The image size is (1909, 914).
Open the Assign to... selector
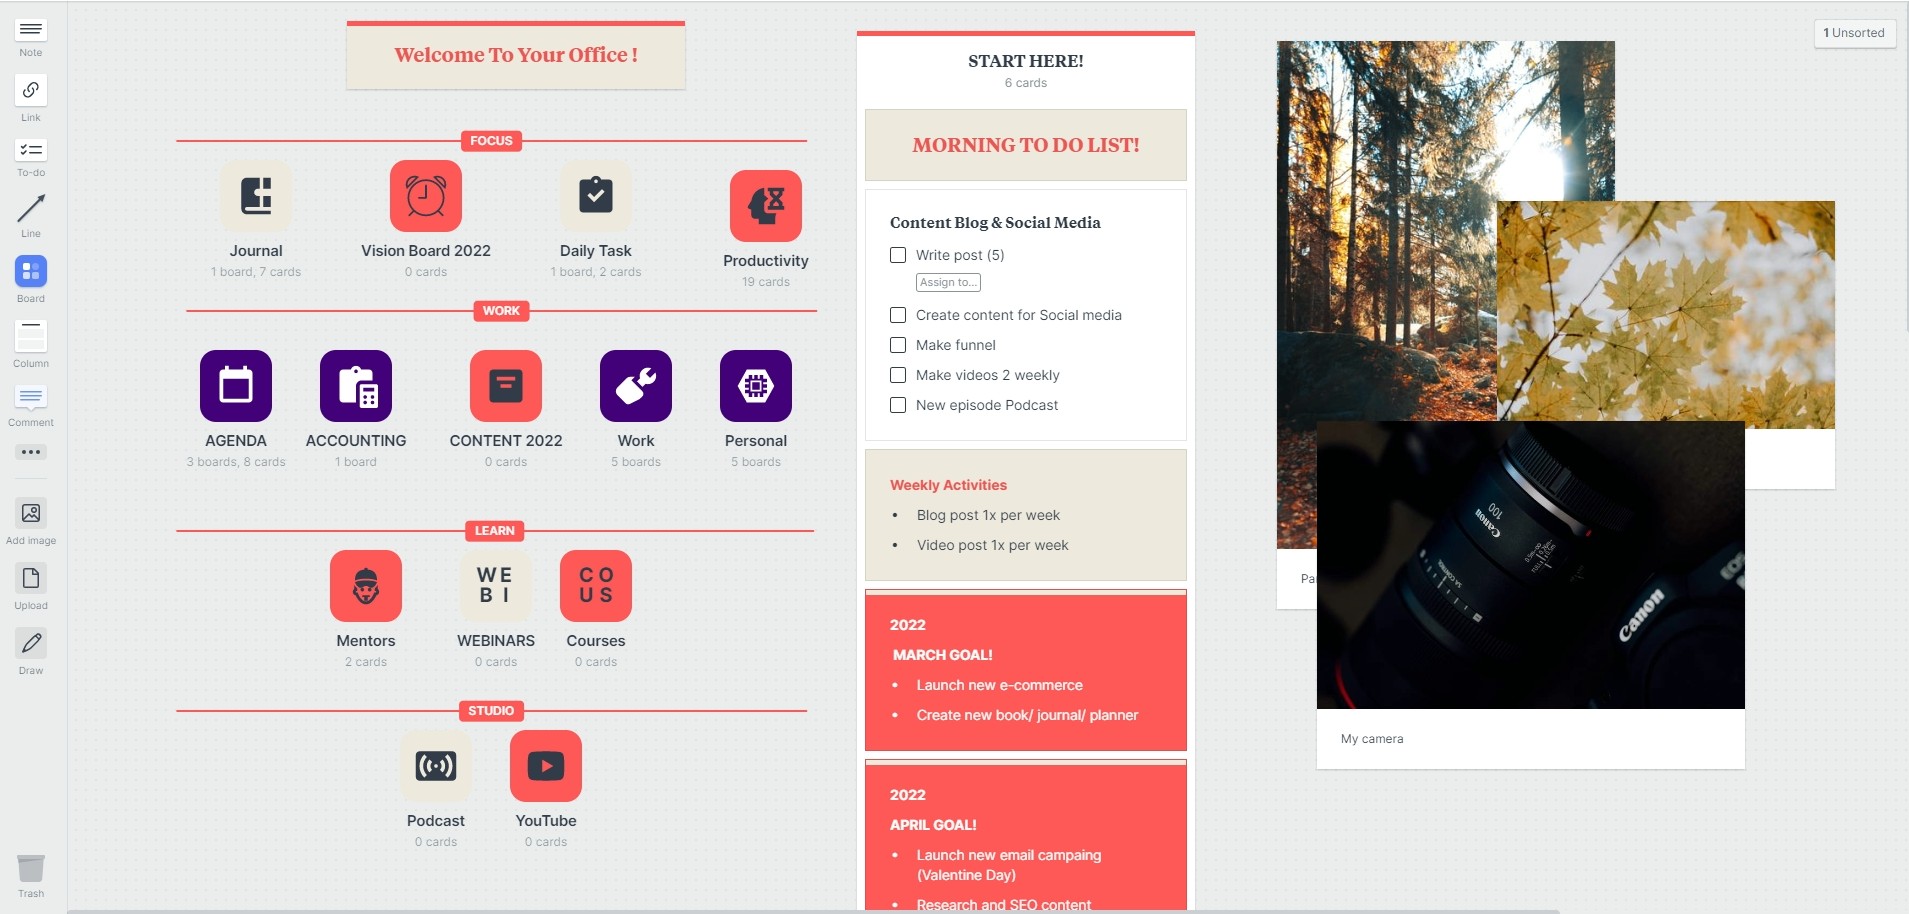(947, 283)
